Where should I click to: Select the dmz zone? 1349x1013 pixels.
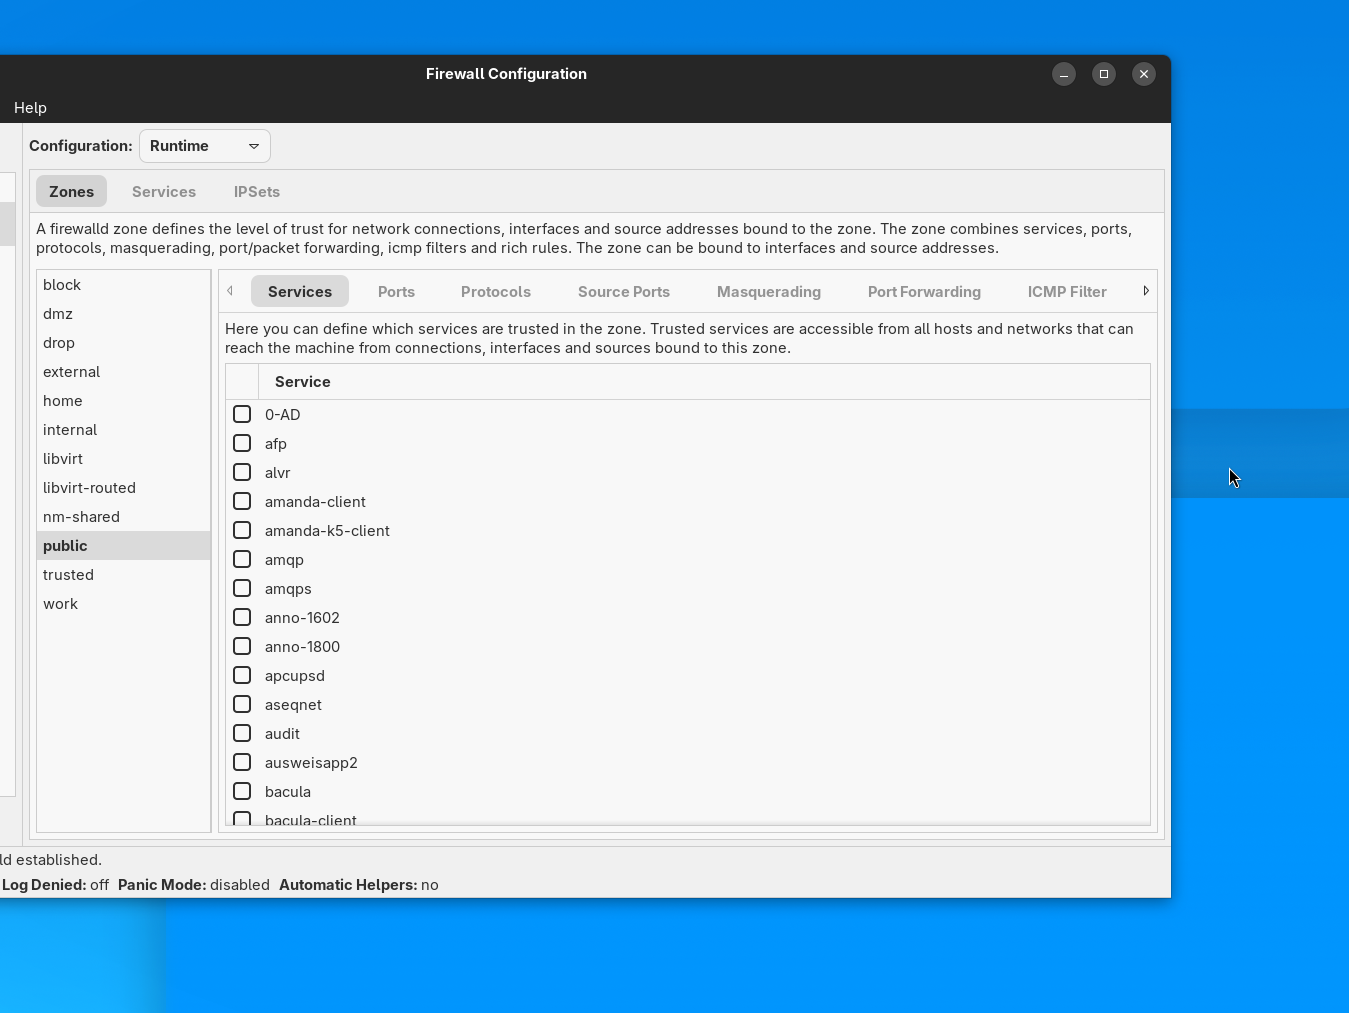(x=124, y=314)
